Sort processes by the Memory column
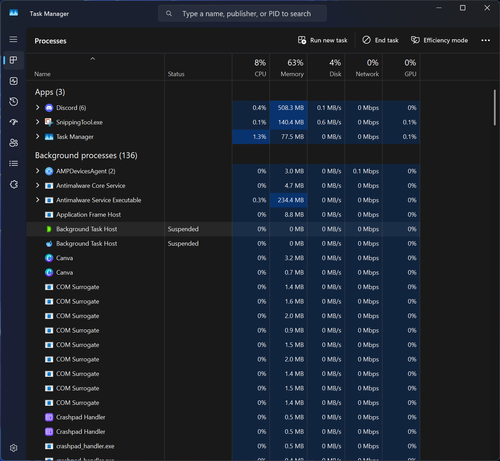The width and height of the screenshot is (500, 461). click(x=288, y=68)
